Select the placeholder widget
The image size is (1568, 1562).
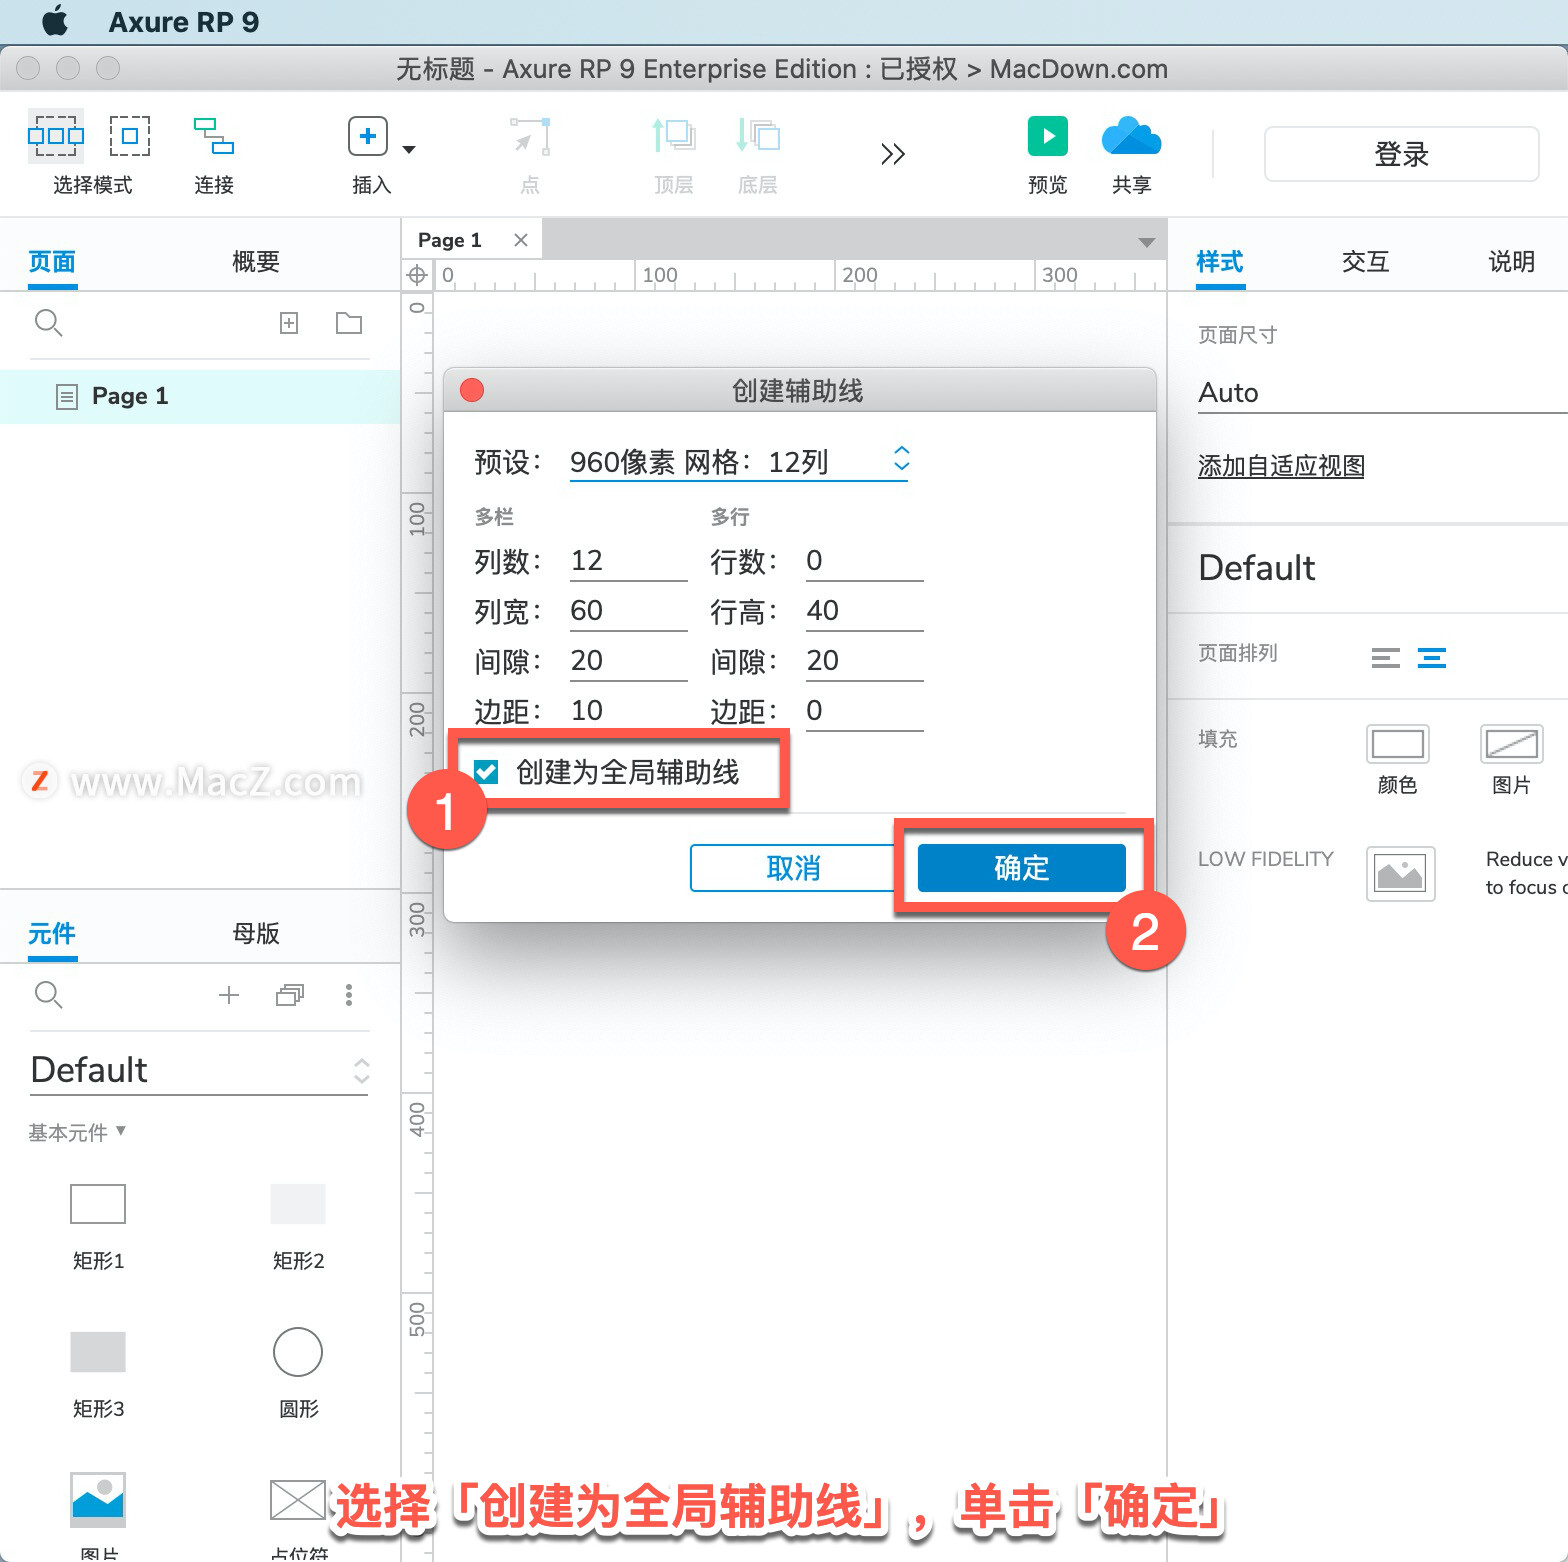click(x=298, y=1500)
